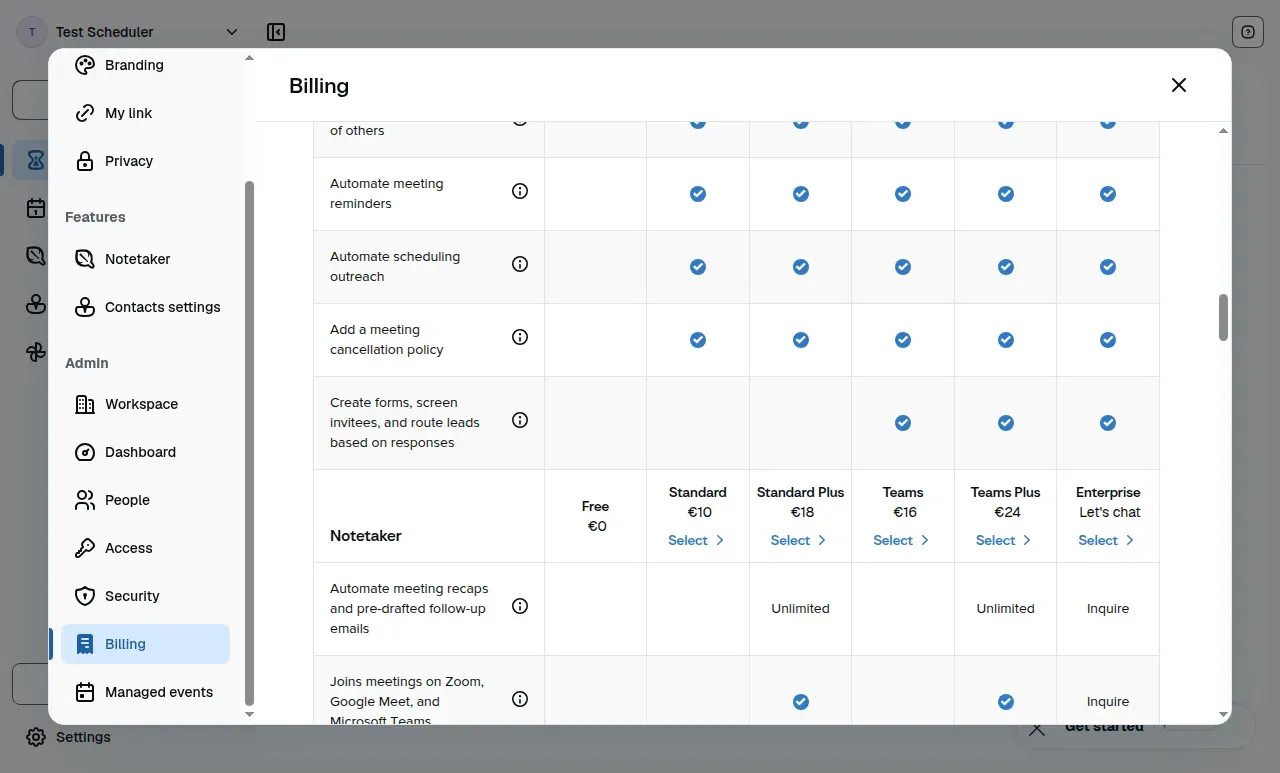This screenshot has width=1280, height=773.
Task: Click info icon for Automate meeting reminders
Action: [520, 191]
